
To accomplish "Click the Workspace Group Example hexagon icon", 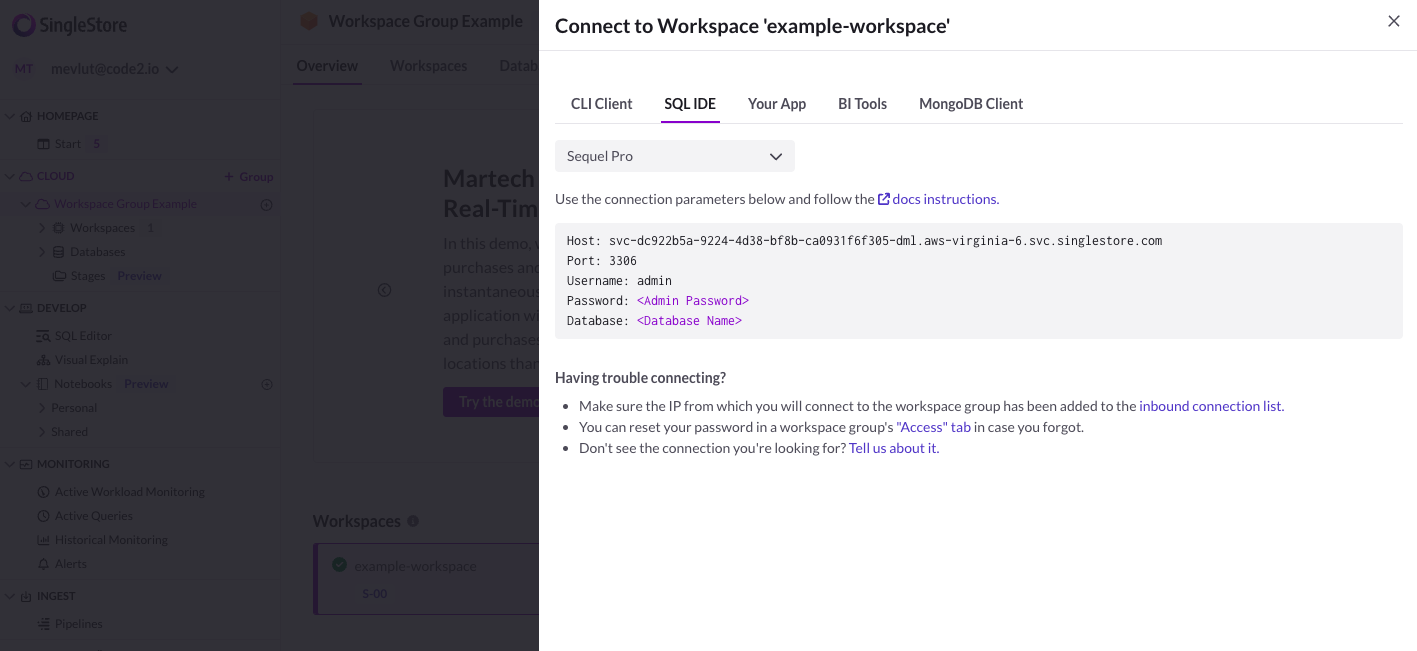I will (309, 21).
